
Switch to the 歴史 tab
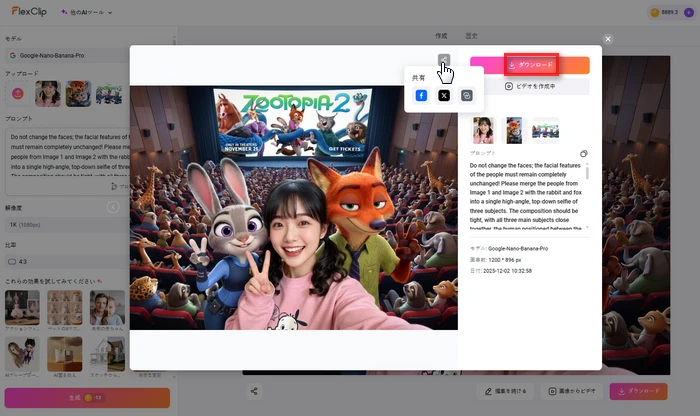click(x=471, y=36)
